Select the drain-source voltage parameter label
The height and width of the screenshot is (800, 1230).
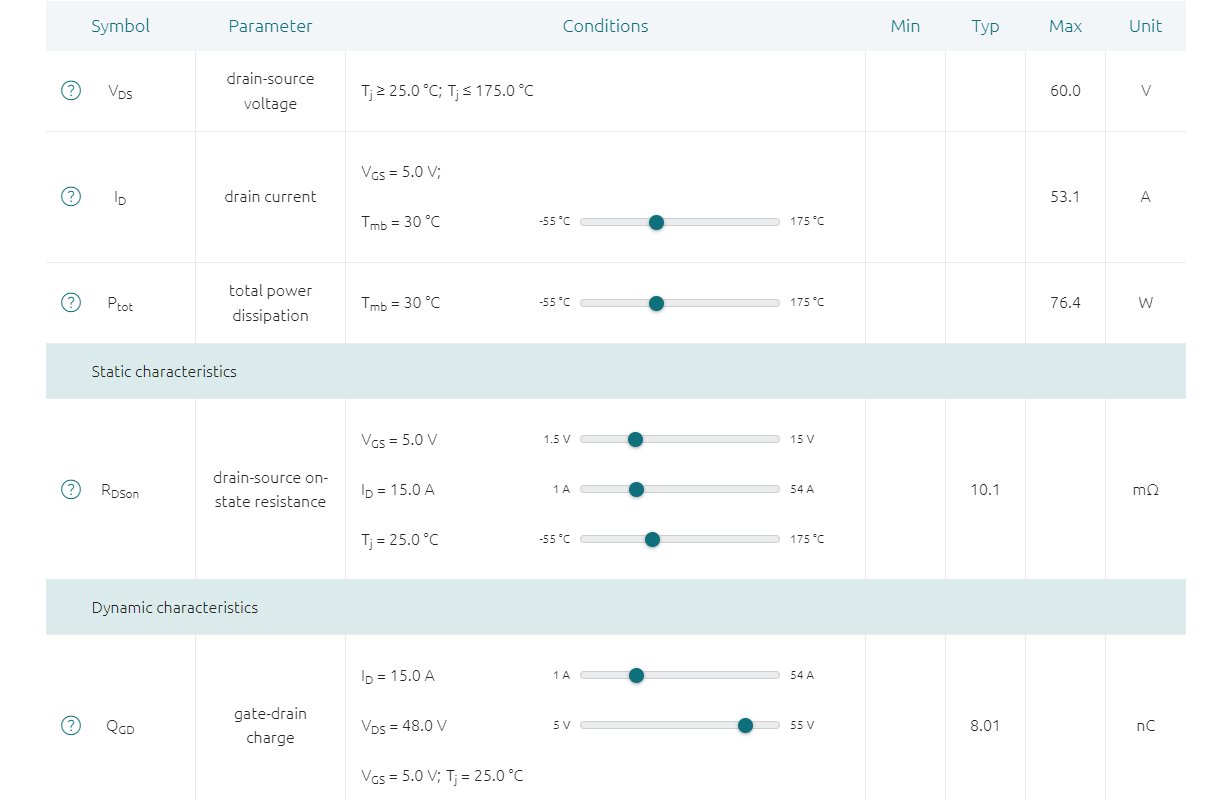[270, 90]
